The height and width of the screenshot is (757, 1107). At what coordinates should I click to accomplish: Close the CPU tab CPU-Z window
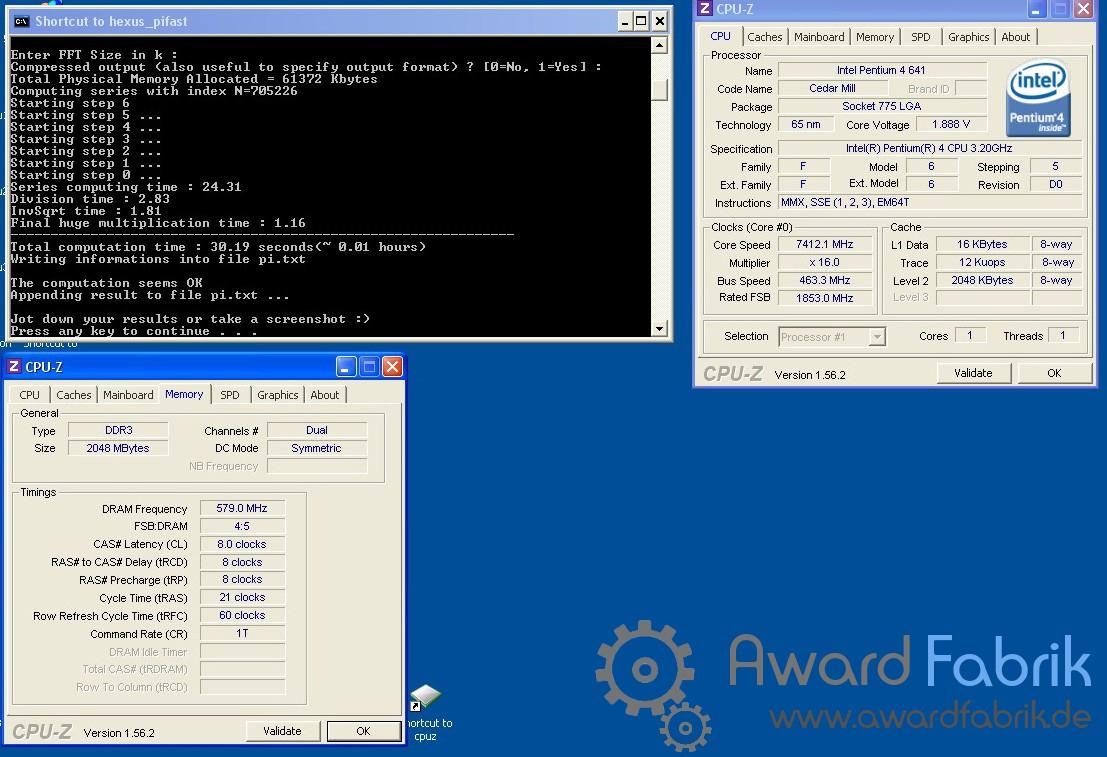pos(1083,9)
